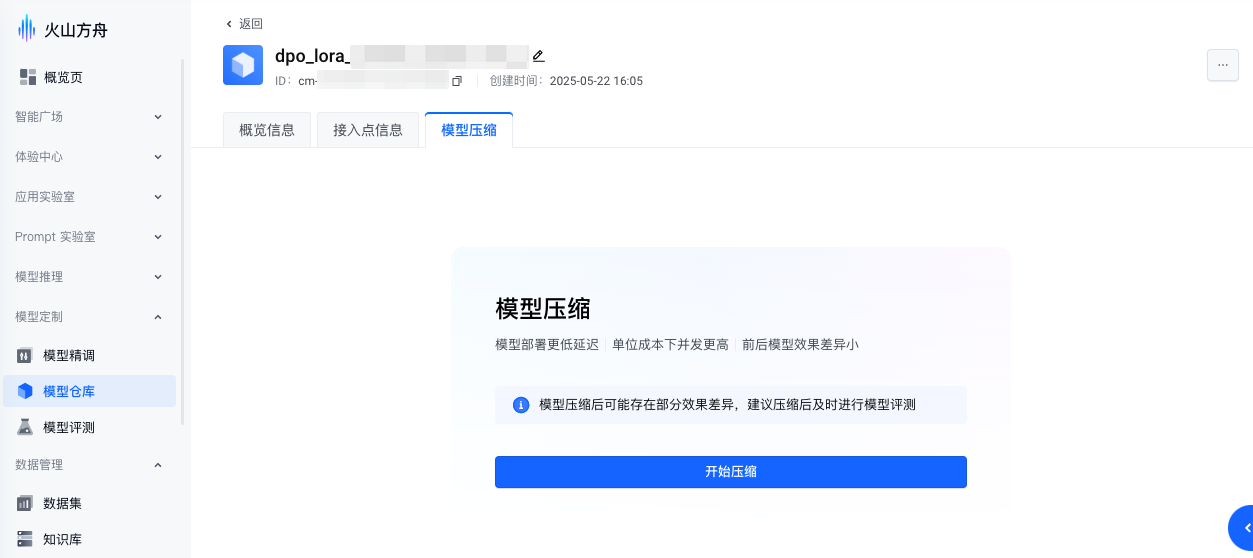Screen dimensions: 1253x558
Task: Edit model name with pencil icon
Action: pos(538,56)
